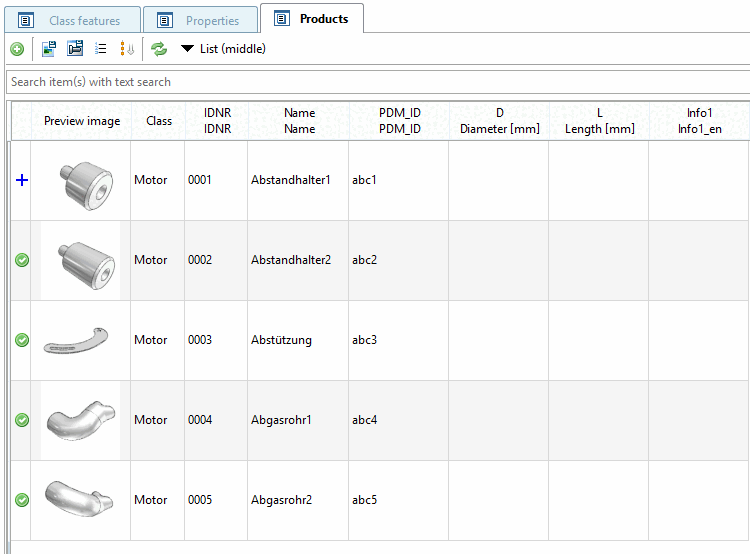Screen dimensions: 750x554
Task: Click the Class features tab icon
Action: [26, 21]
